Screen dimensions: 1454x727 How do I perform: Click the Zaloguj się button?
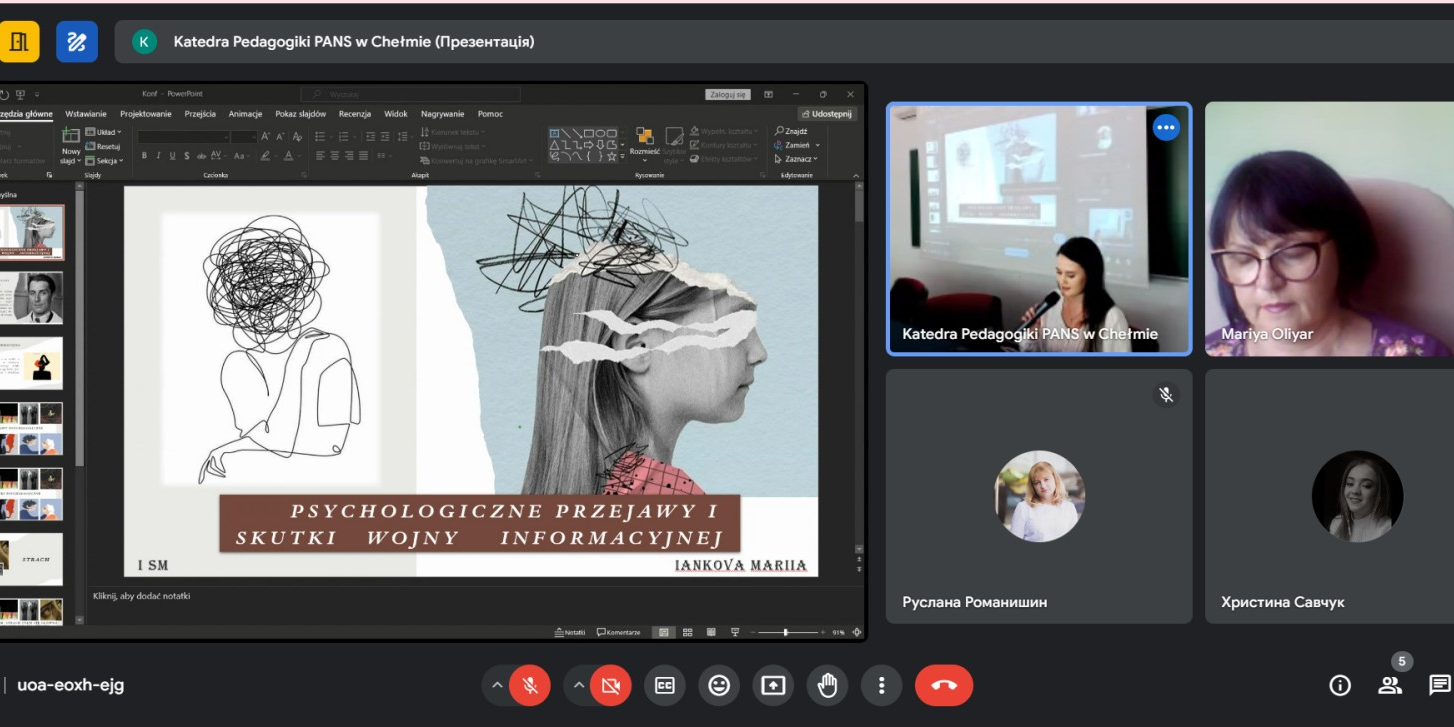pyautogui.click(x=728, y=94)
